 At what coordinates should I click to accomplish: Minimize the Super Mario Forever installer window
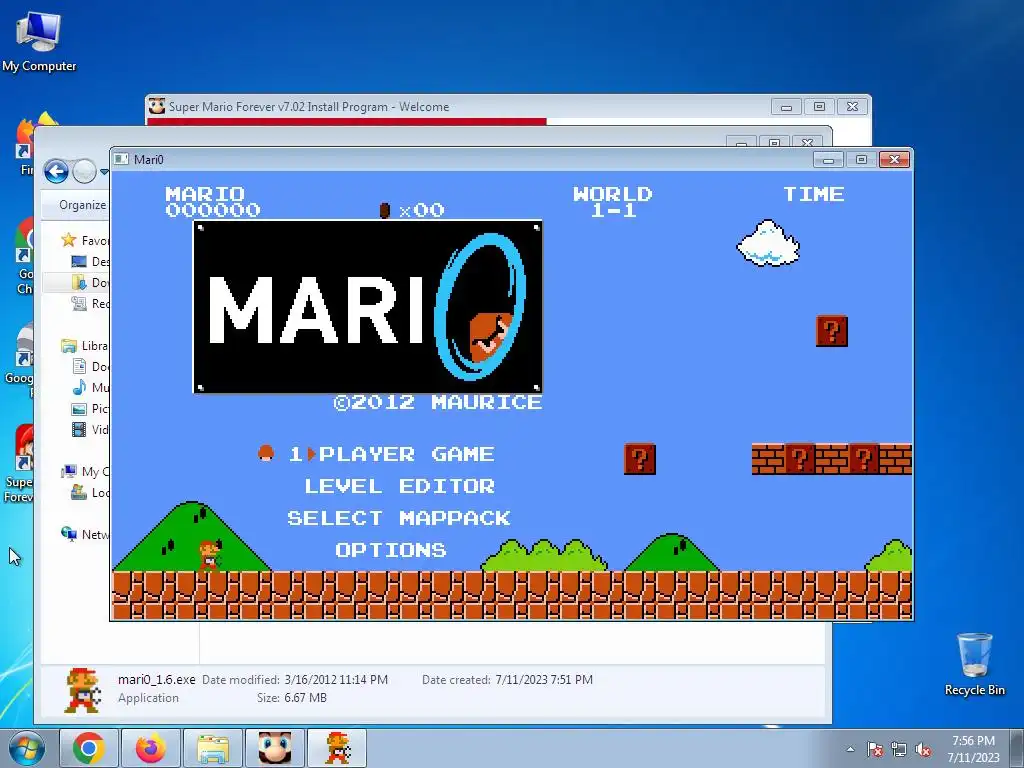pyautogui.click(x=786, y=106)
